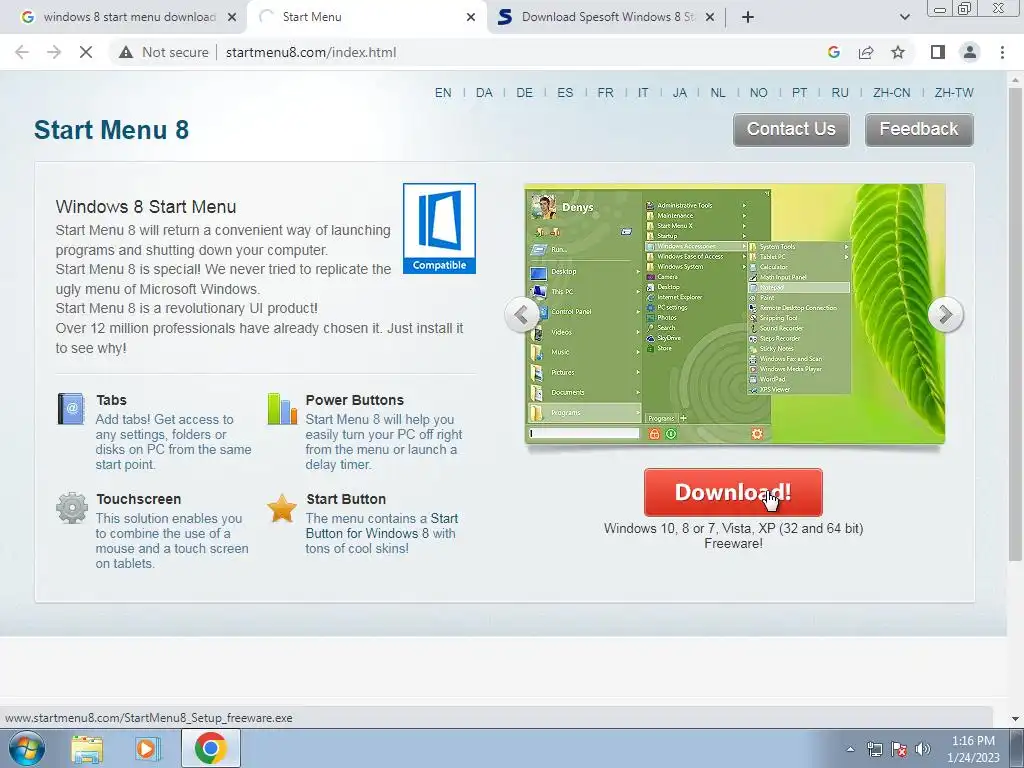Click the Windows Compatible badge
The width and height of the screenshot is (1024, 768).
(439, 228)
